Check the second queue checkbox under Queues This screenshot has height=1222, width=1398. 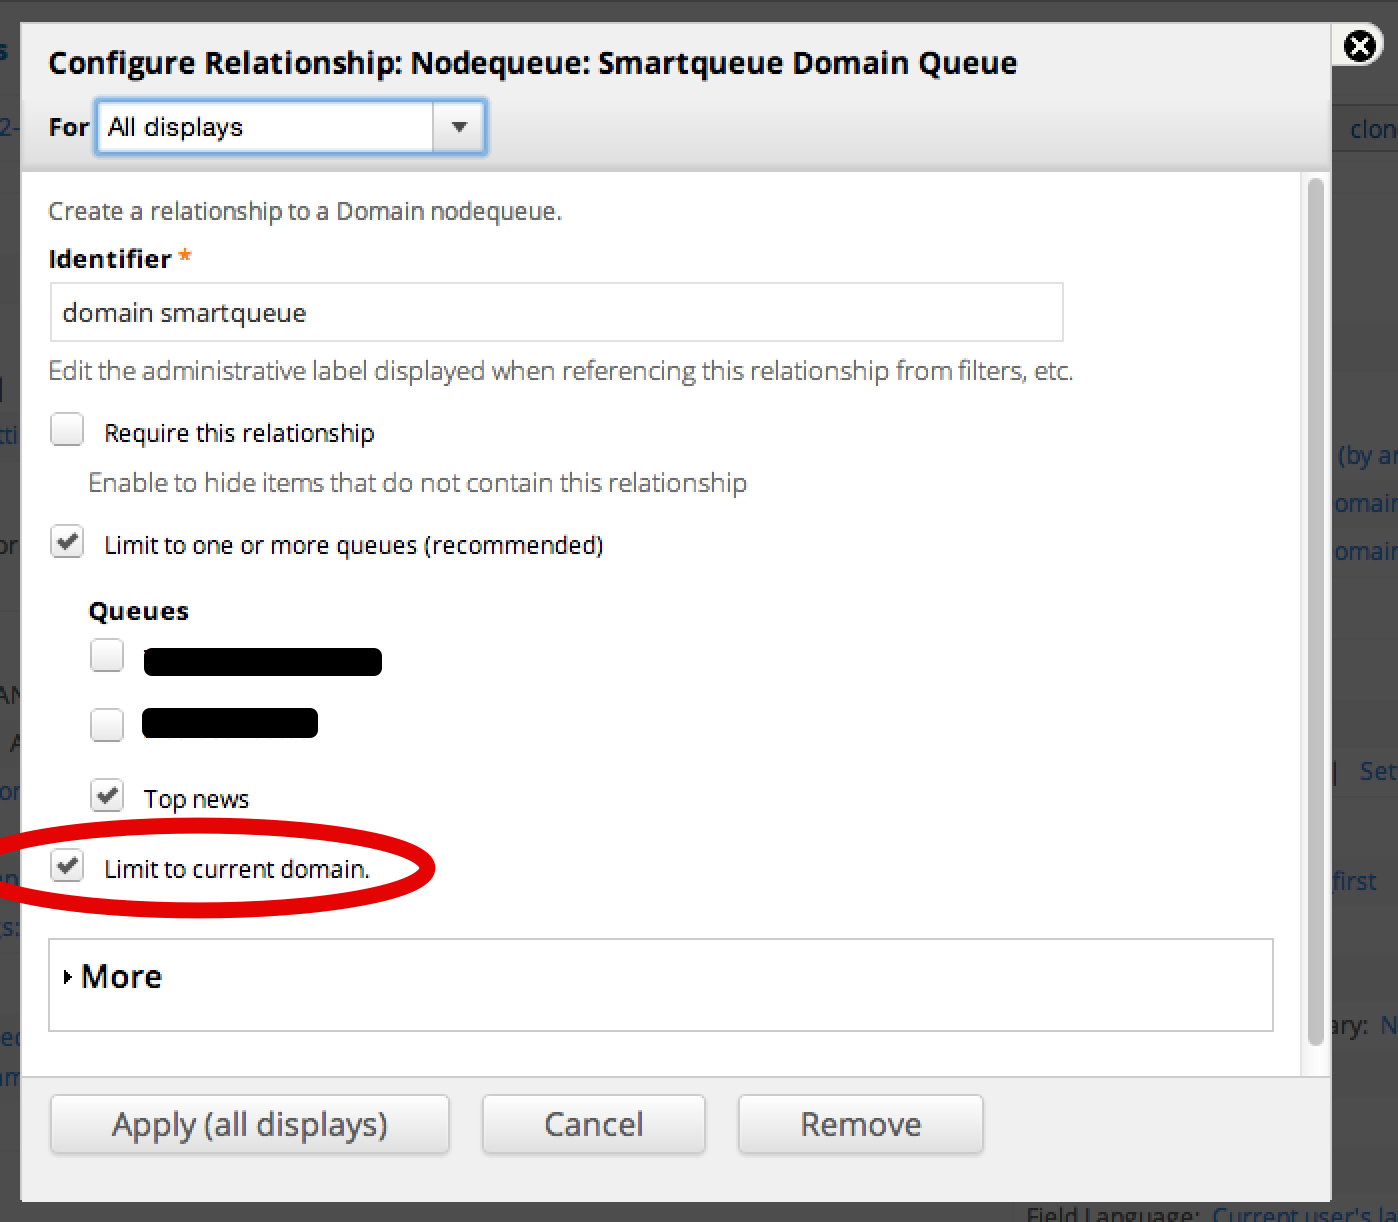point(107,725)
